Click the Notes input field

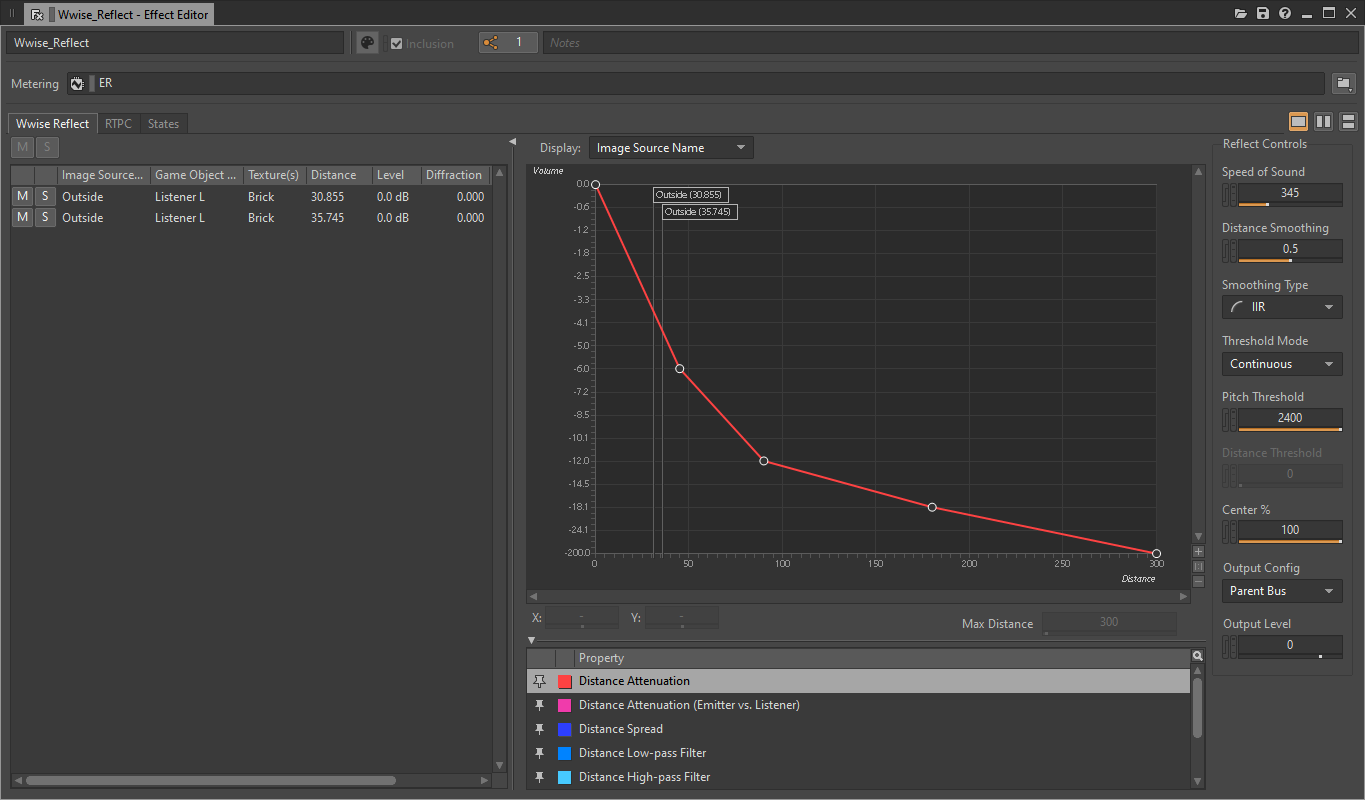click(950, 43)
